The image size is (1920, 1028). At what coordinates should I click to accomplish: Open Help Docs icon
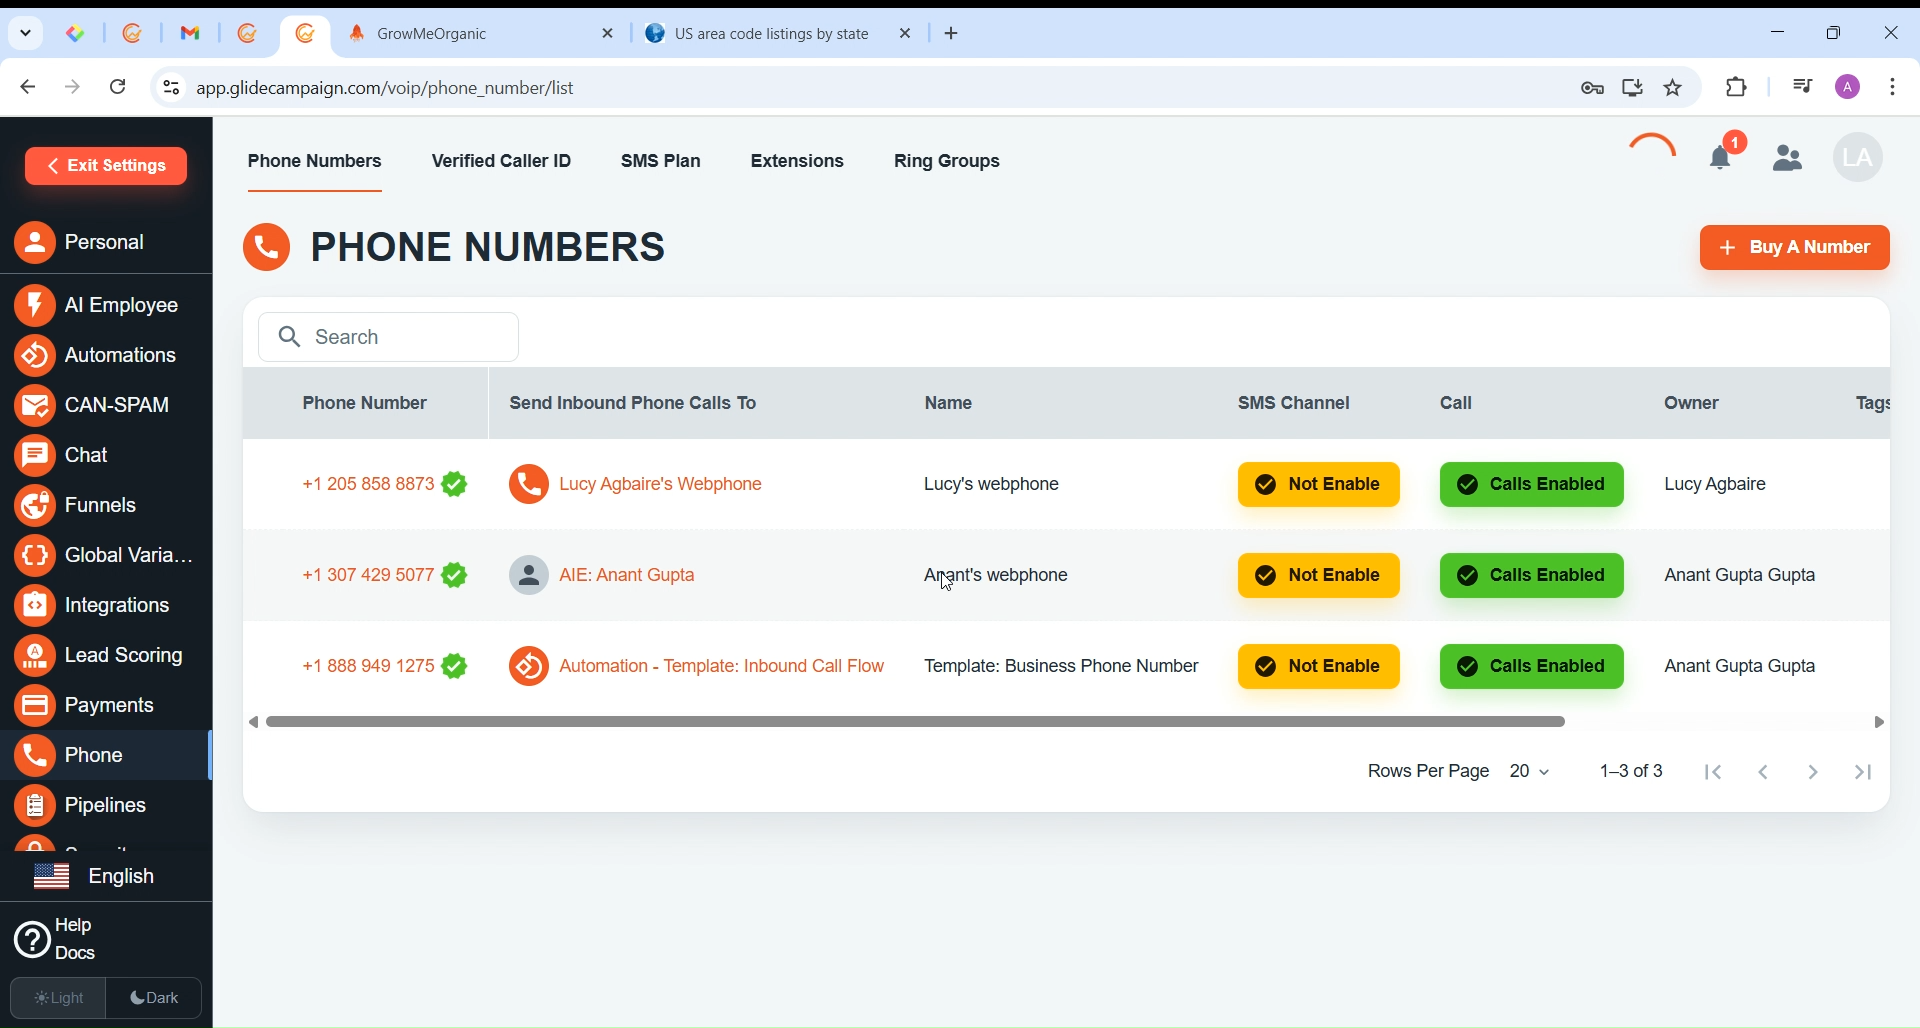32,941
